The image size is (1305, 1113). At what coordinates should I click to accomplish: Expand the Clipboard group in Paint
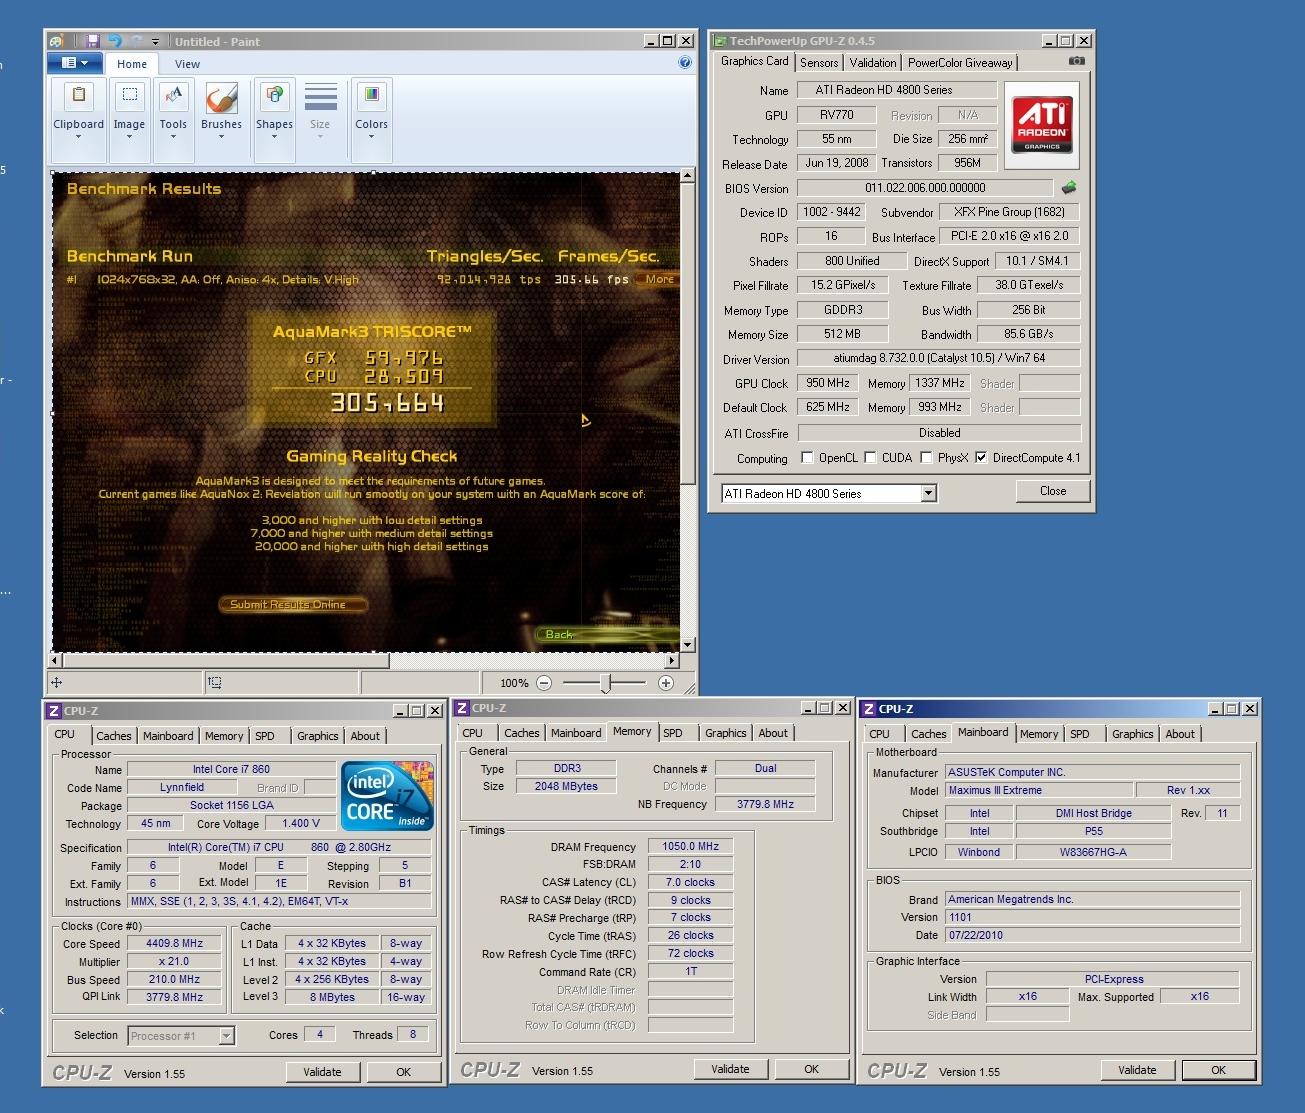click(x=78, y=118)
